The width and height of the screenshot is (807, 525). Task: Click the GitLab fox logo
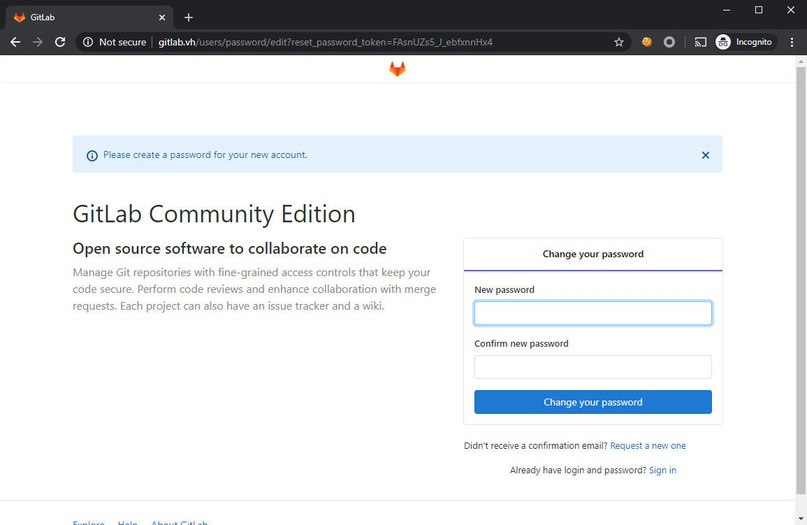[397, 69]
